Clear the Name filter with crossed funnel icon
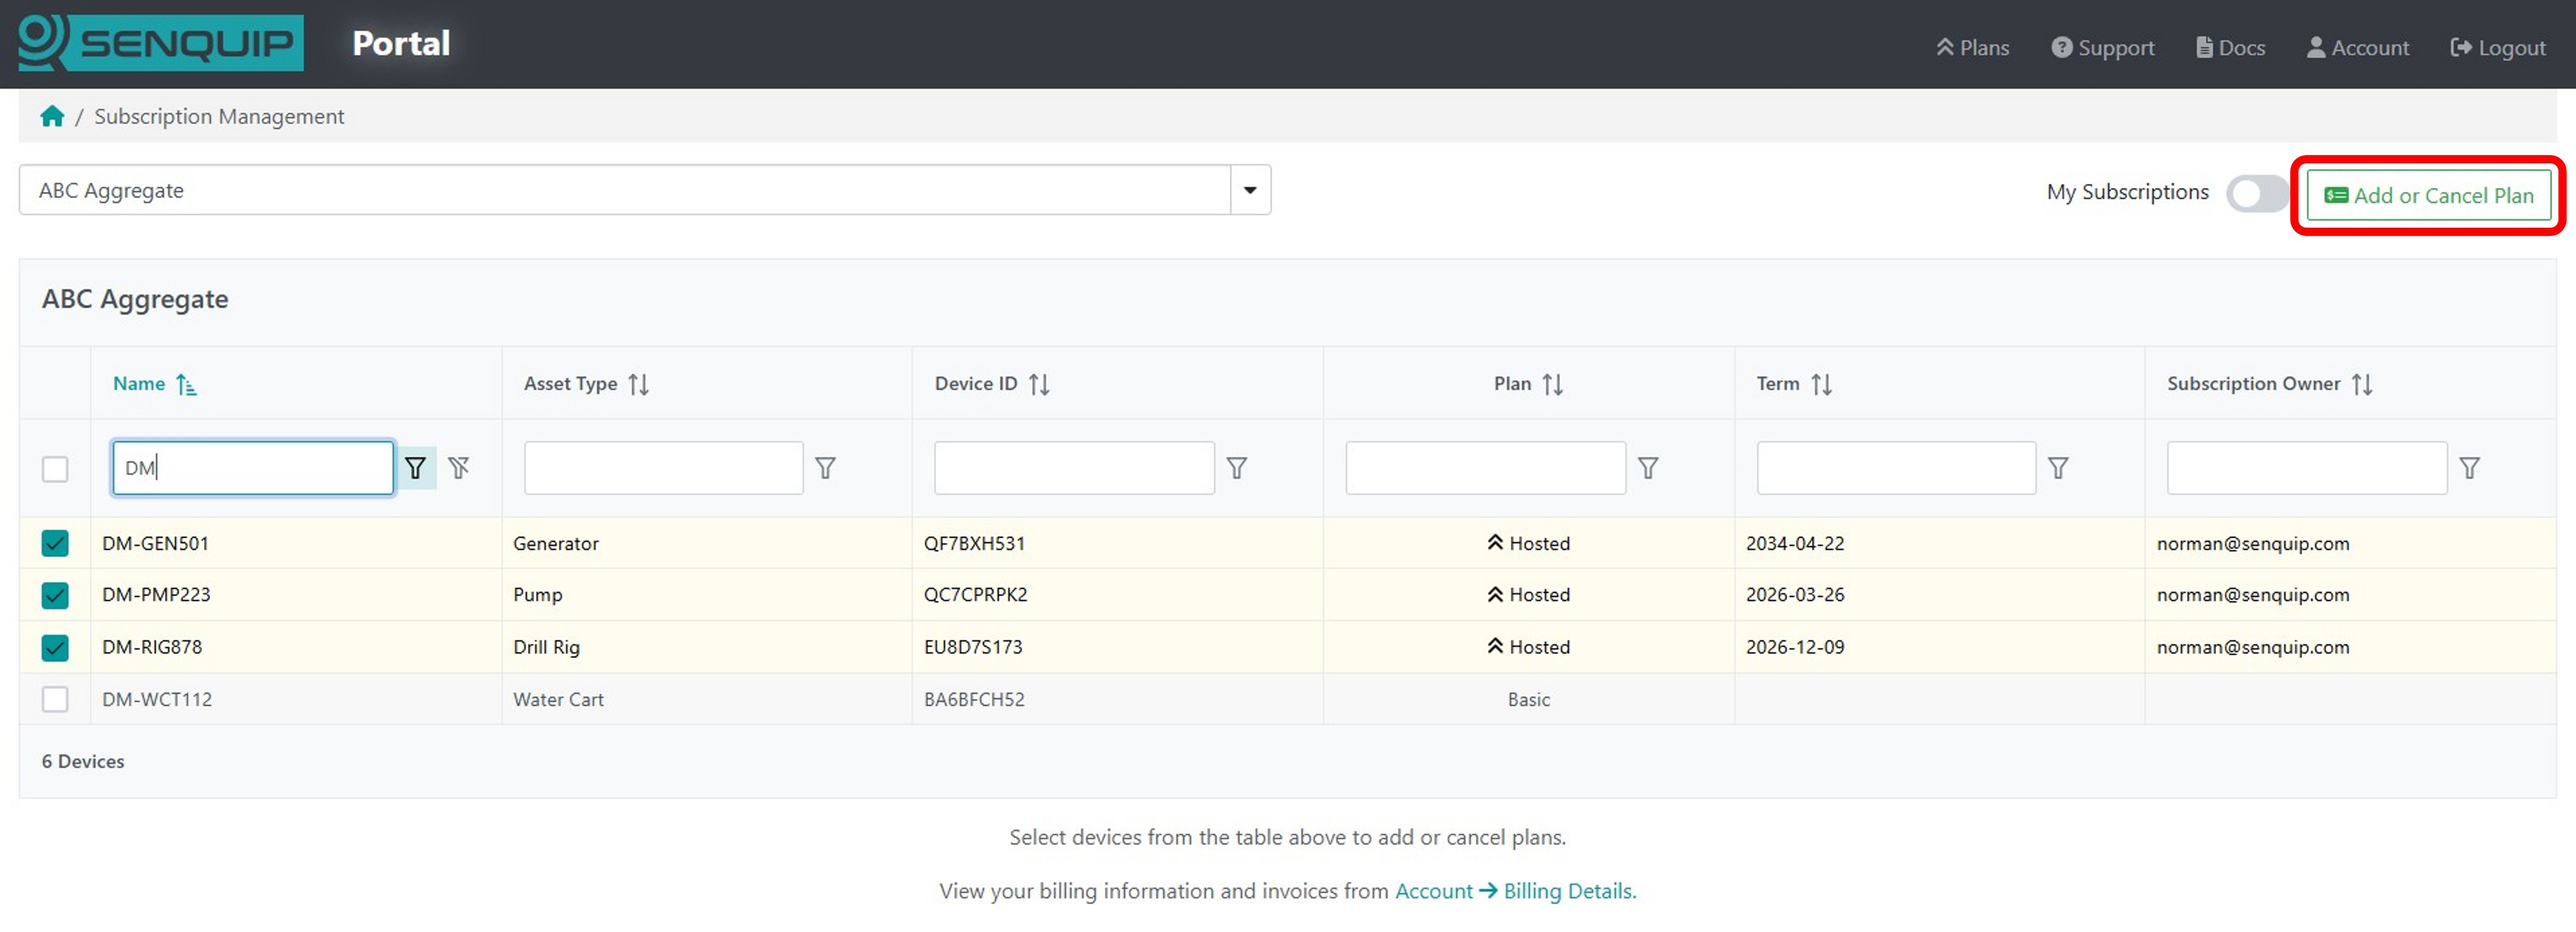This screenshot has height=932, width=2576. click(x=459, y=468)
